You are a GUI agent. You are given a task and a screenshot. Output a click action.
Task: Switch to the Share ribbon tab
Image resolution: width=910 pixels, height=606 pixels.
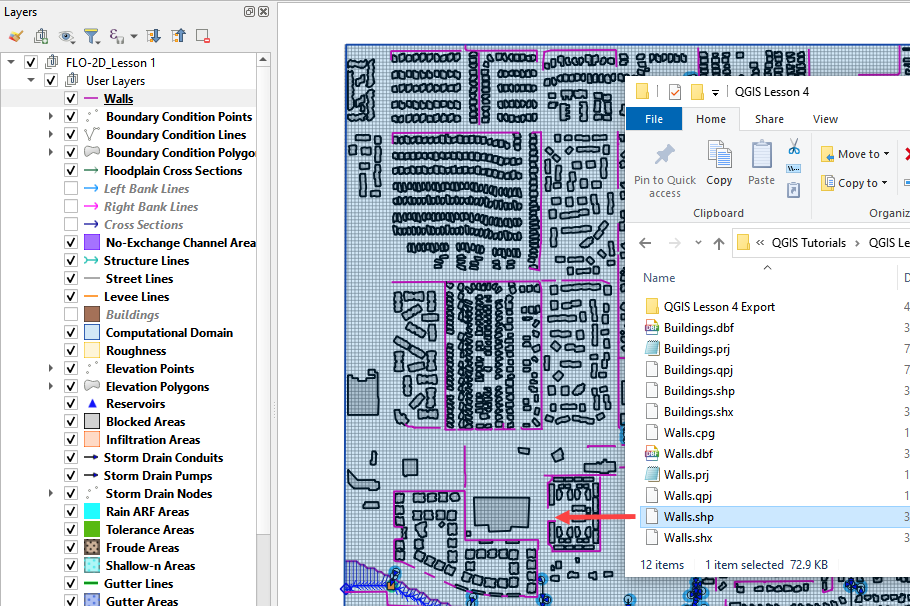coord(769,119)
